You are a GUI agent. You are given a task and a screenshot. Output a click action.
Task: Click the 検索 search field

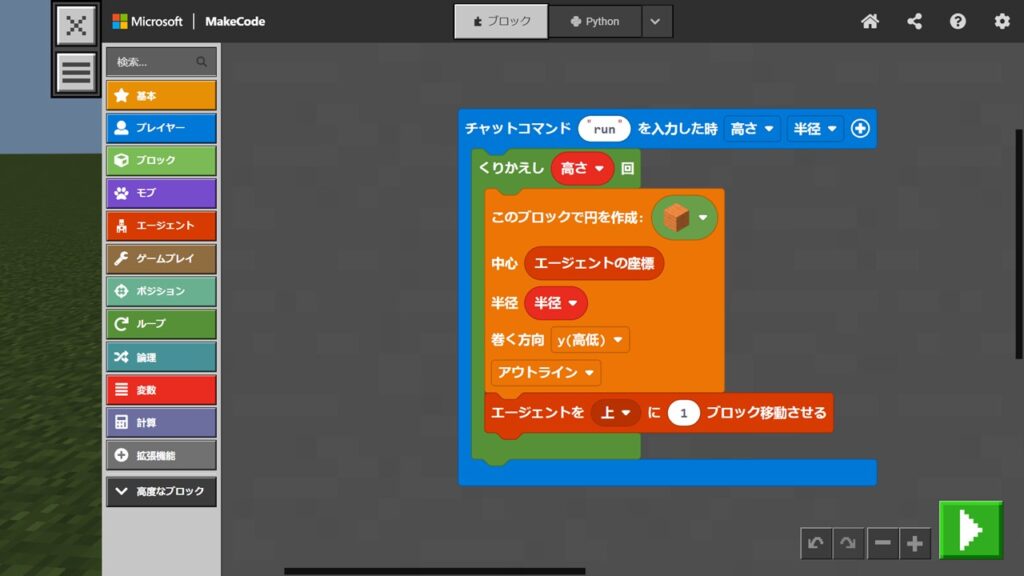155,62
